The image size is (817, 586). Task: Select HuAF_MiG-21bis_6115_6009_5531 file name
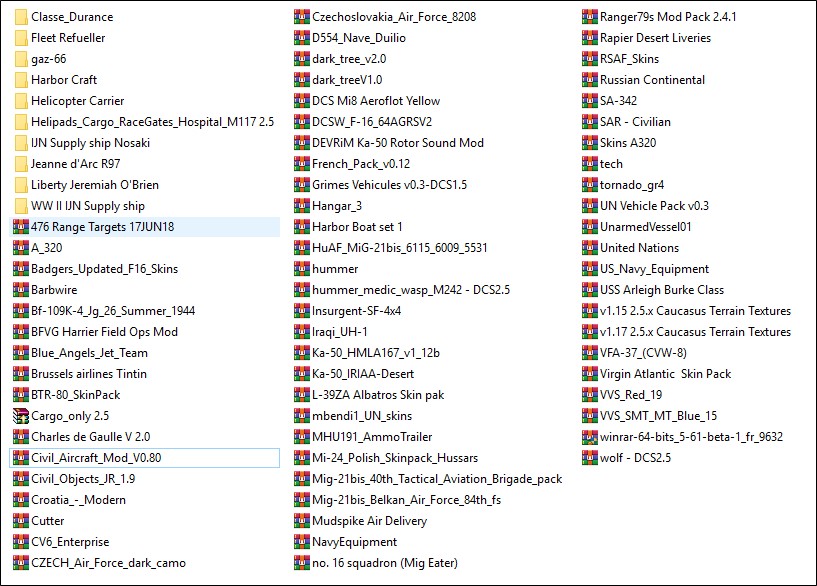(x=400, y=248)
